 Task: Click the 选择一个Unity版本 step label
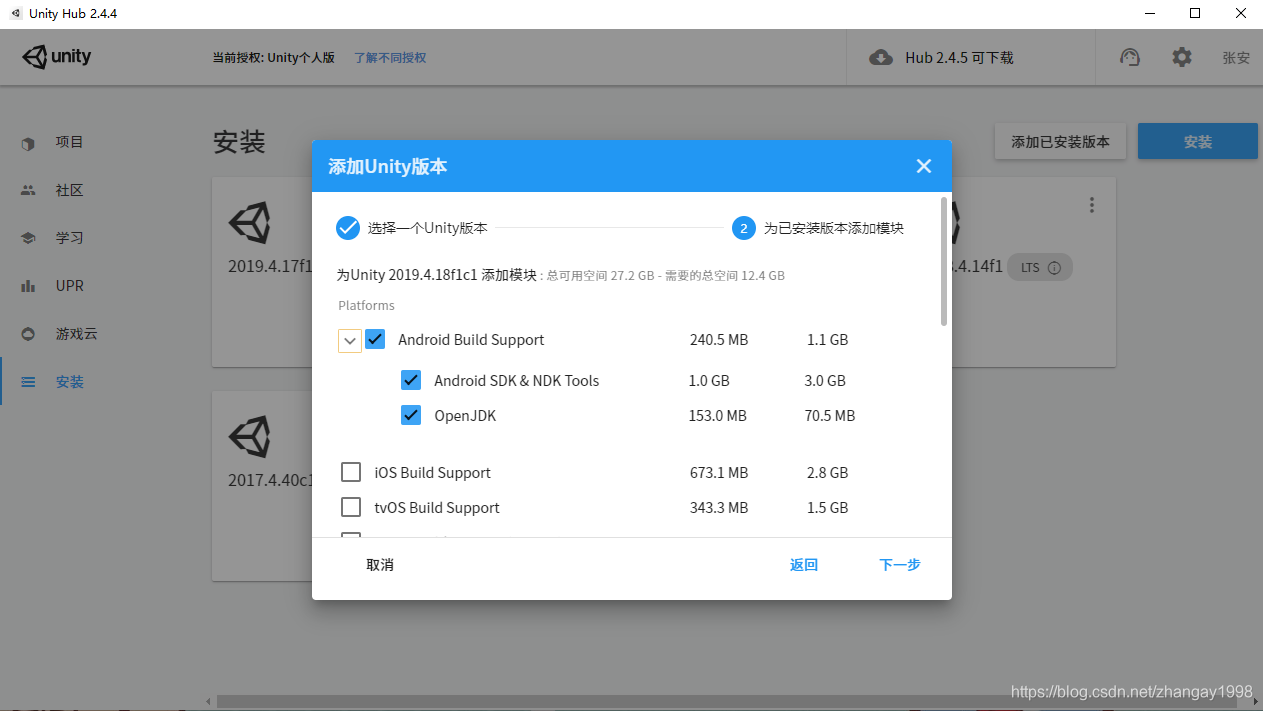(428, 228)
